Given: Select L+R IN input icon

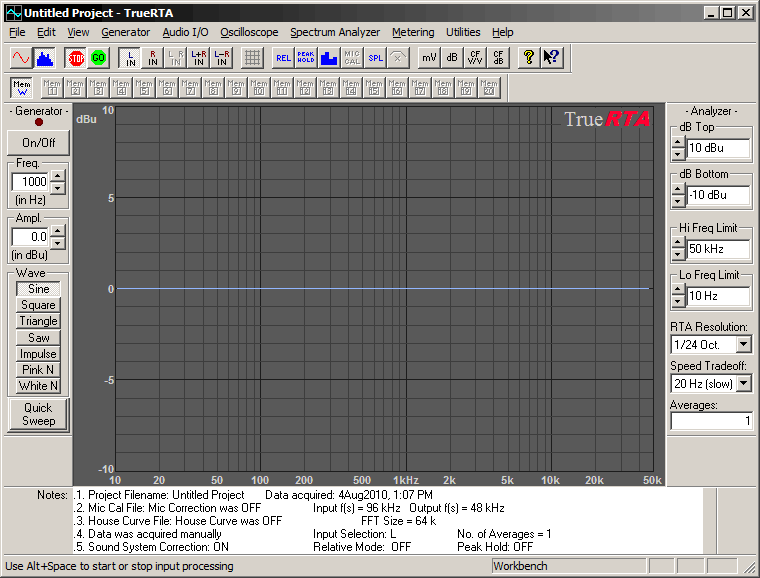Looking at the screenshot, I should click(199, 58).
